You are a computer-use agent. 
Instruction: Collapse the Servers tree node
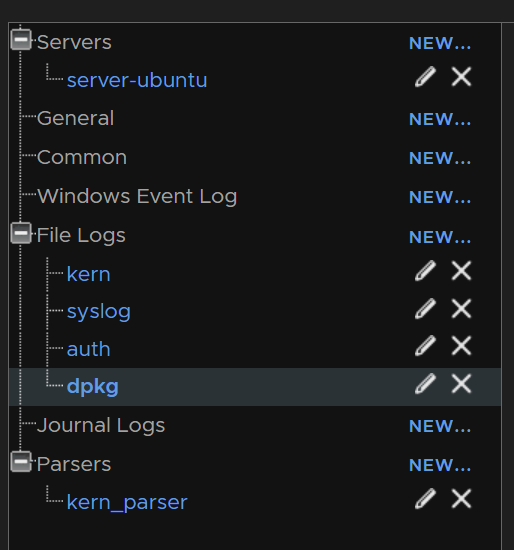tap(21, 40)
